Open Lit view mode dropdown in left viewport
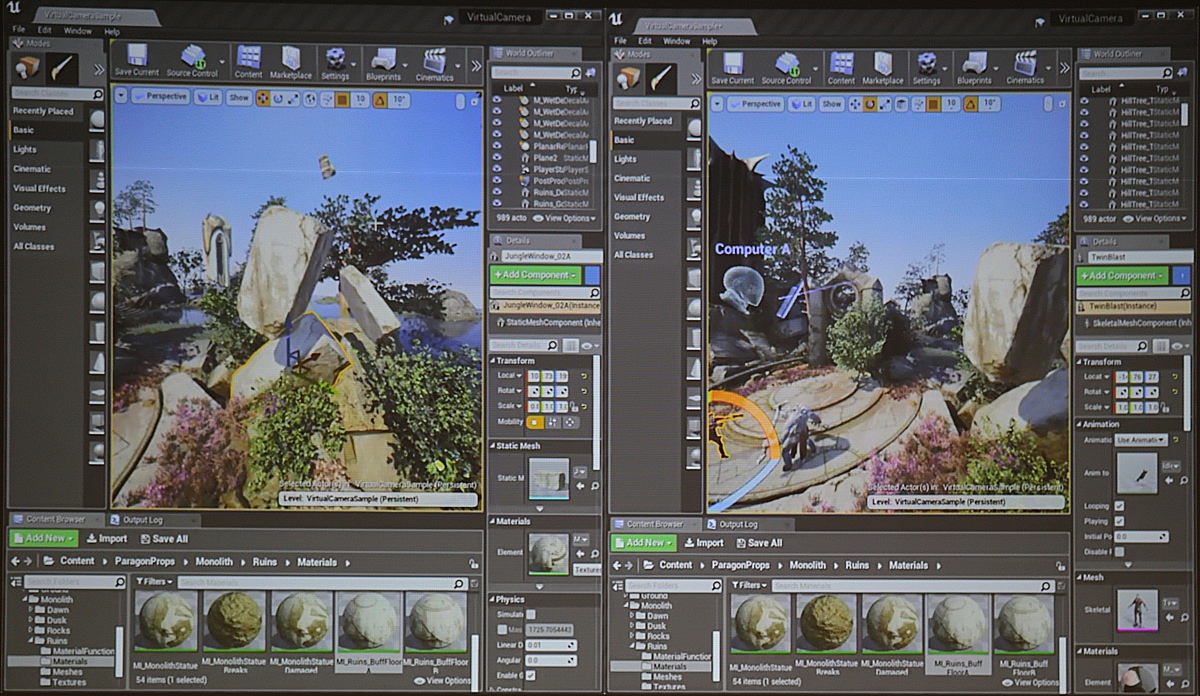This screenshot has width=1200, height=696. click(x=208, y=98)
